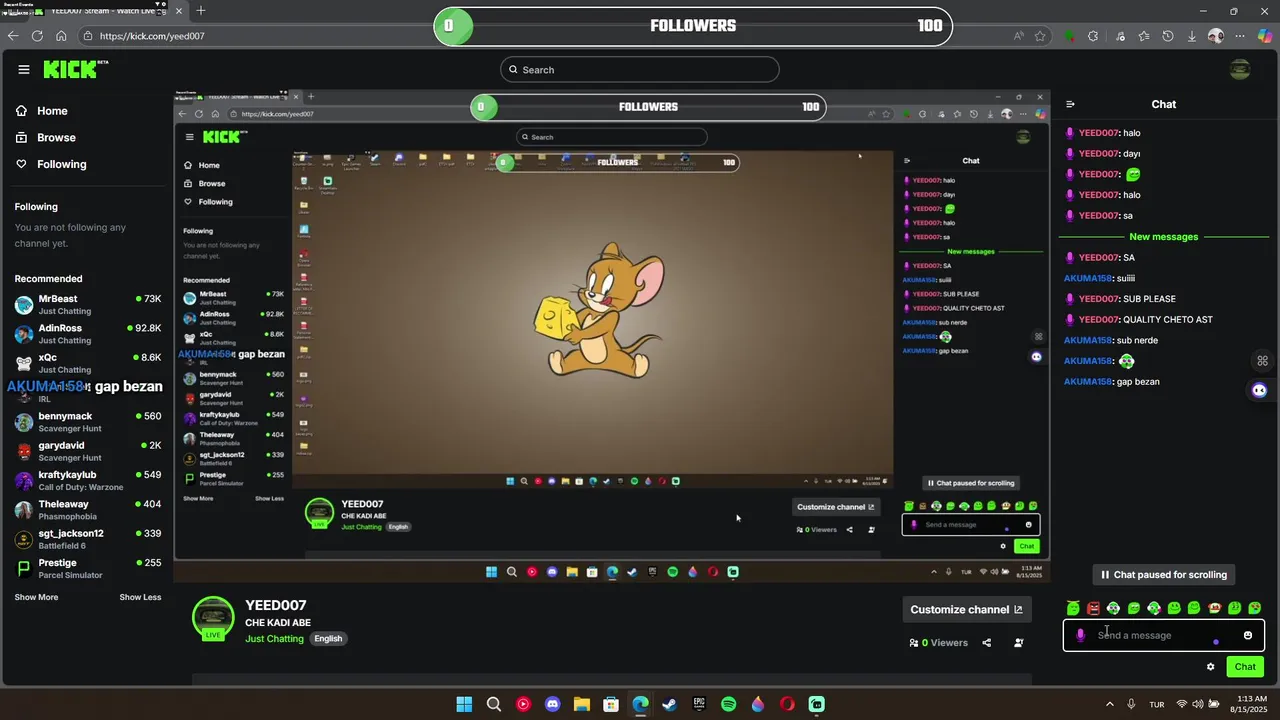The width and height of the screenshot is (1280, 720).
Task: Open Windows Start menu
Action: coord(464,704)
